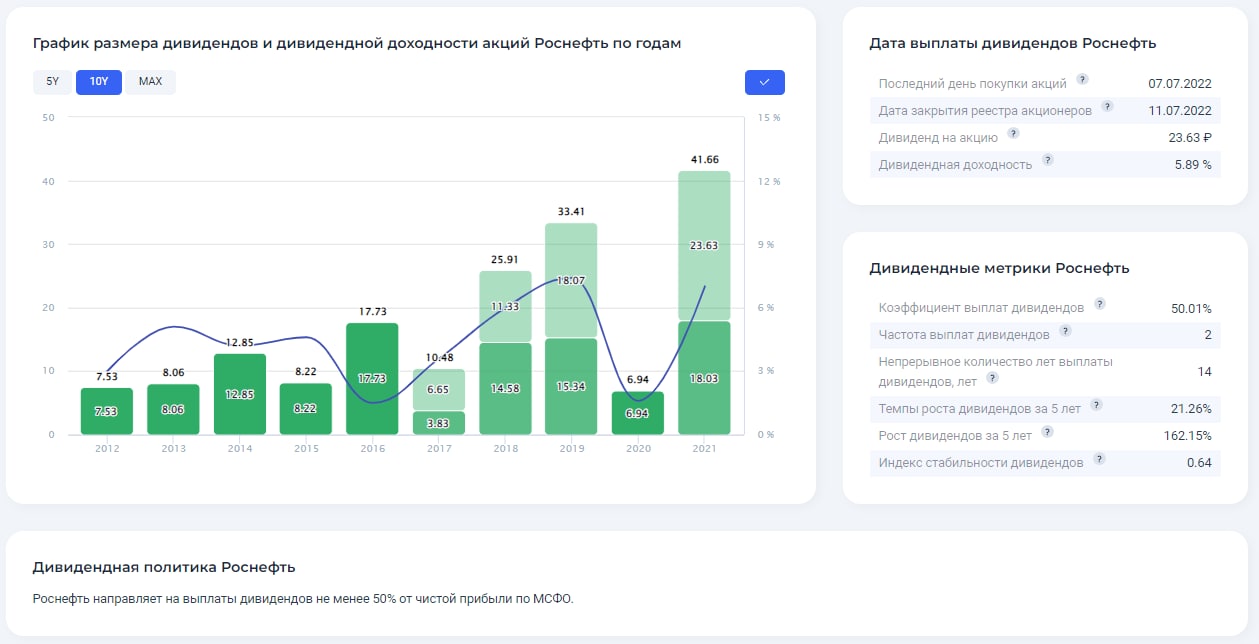Switch chart range to 5Y
Image resolution: width=1259 pixels, height=644 pixels.
pos(53,82)
